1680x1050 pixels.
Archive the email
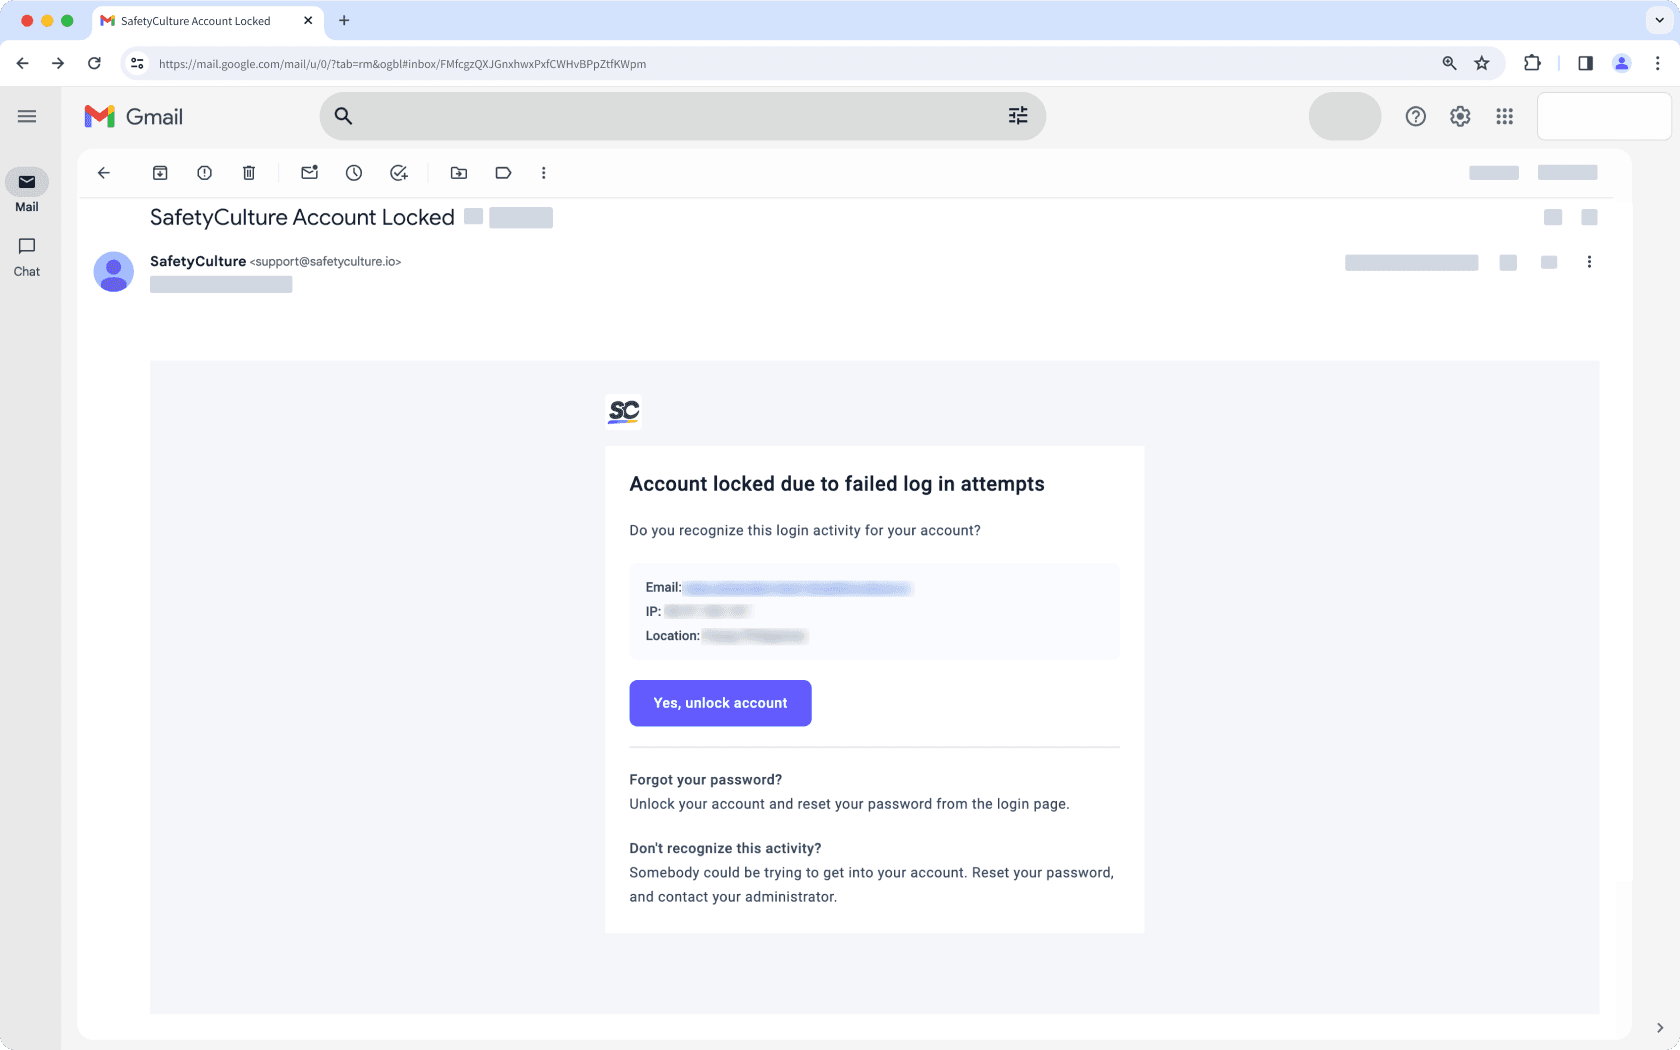[x=159, y=172]
